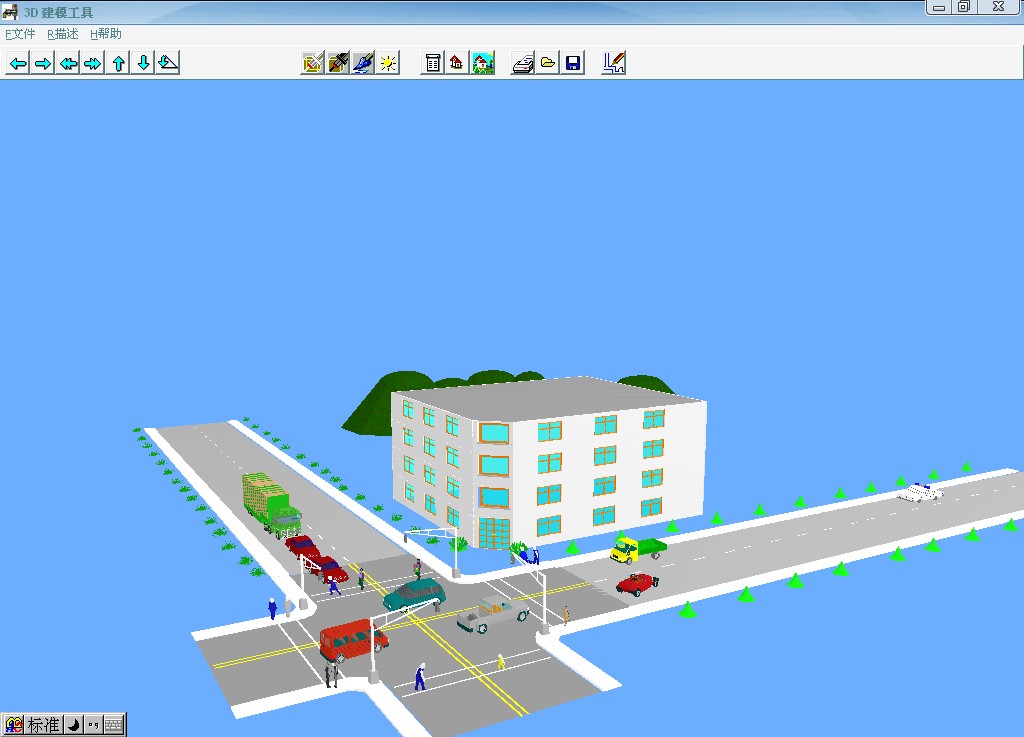Image resolution: width=1024 pixels, height=737 pixels.
Task: Click the application icon in title bar
Action: pos(10,12)
